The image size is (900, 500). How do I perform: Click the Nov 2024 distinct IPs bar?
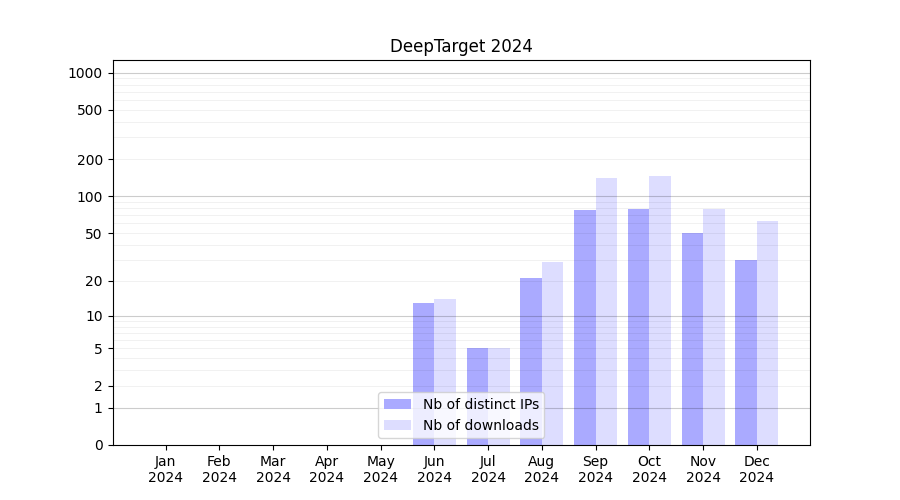pyautogui.click(x=692, y=338)
